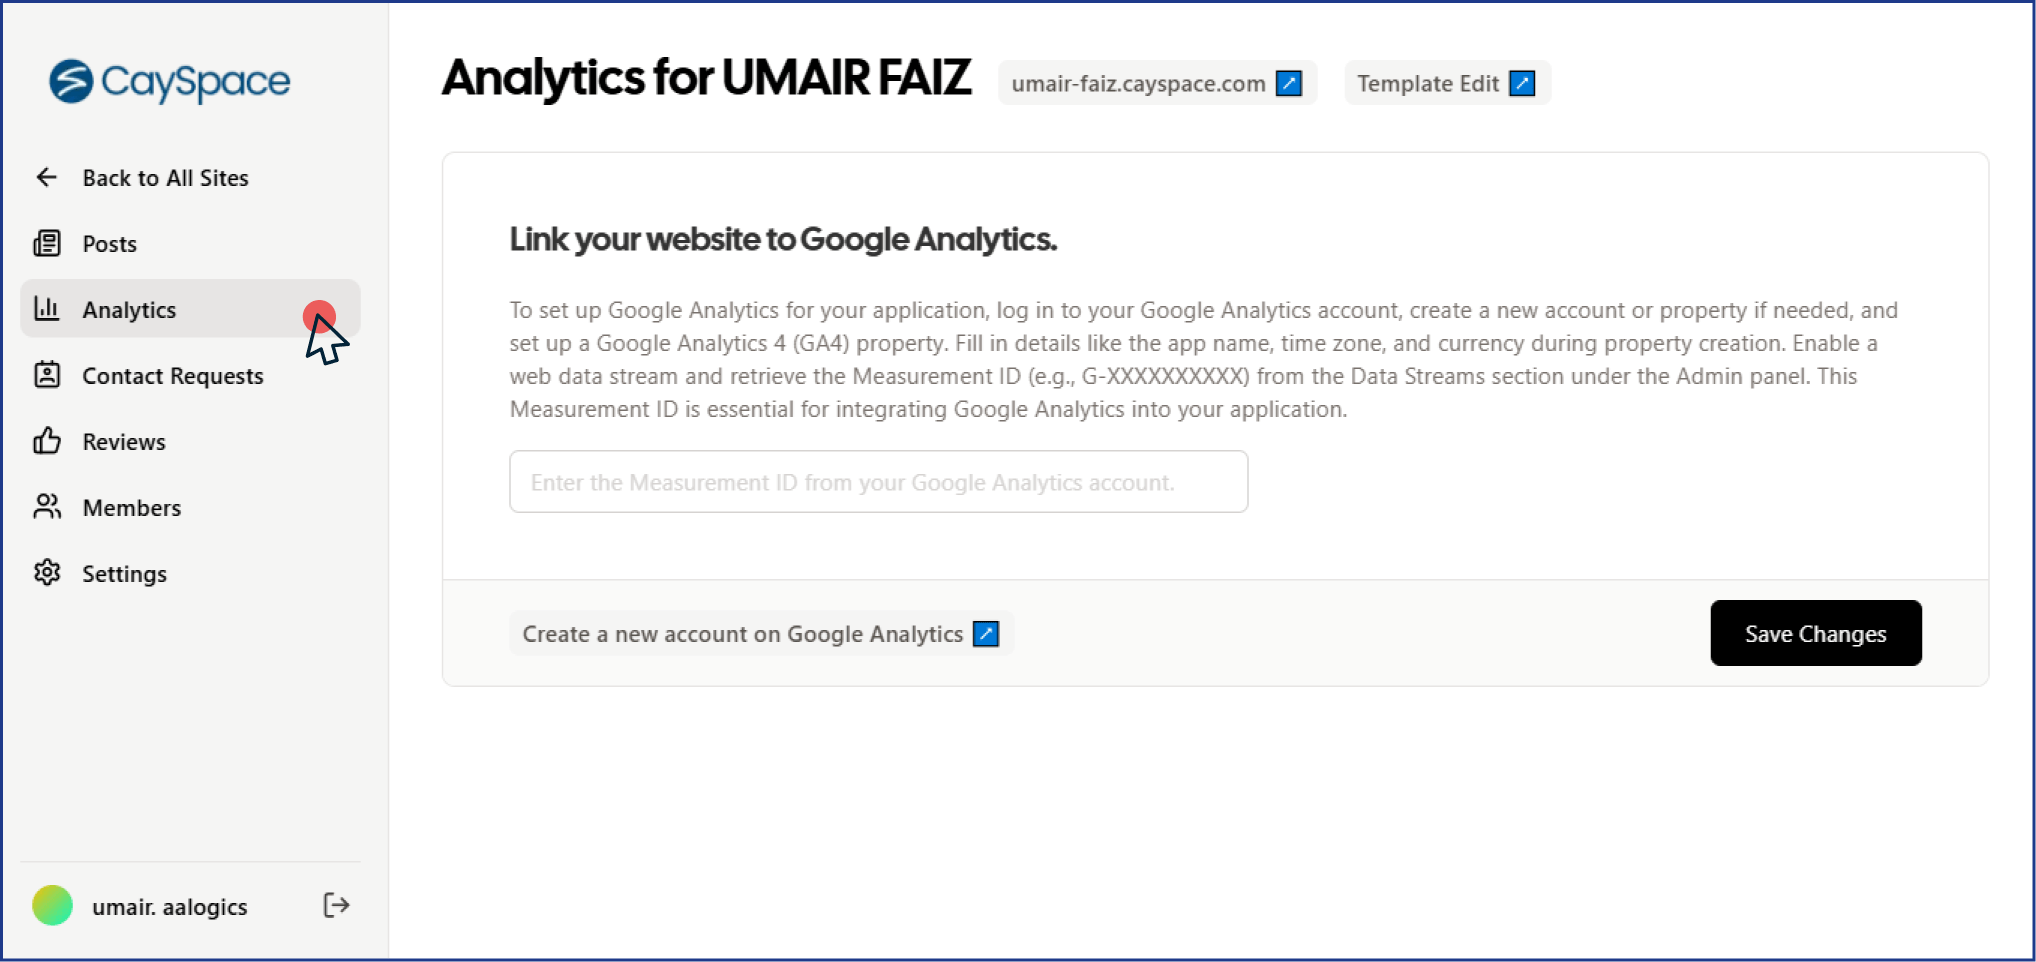
Task: Click the Posts newspaper icon
Action: (x=47, y=243)
